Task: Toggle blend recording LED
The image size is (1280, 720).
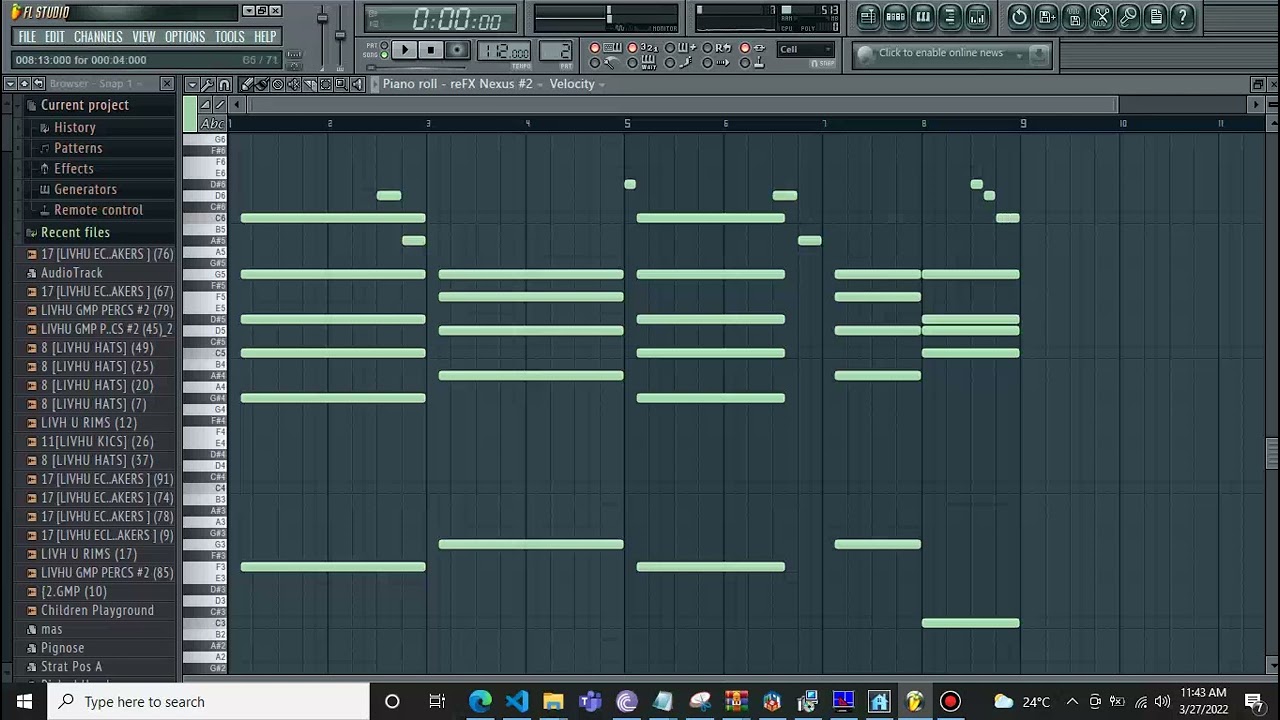Action: click(670, 48)
